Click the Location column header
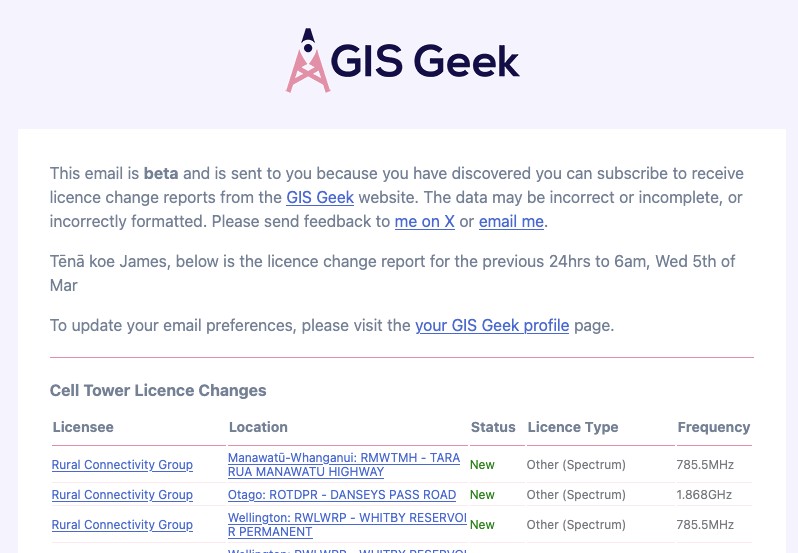Image resolution: width=798 pixels, height=553 pixels. point(258,427)
